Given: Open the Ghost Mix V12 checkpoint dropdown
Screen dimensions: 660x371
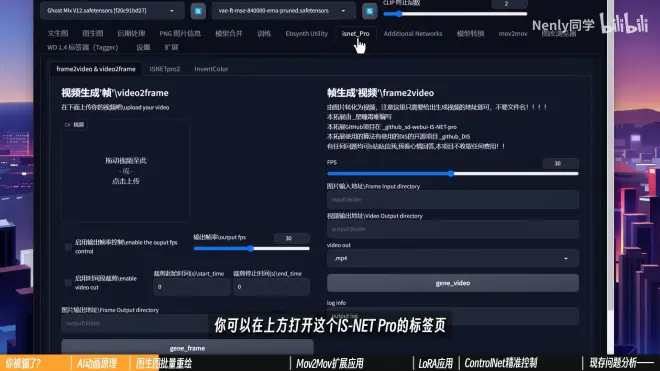Looking at the screenshot, I should (x=112, y=11).
